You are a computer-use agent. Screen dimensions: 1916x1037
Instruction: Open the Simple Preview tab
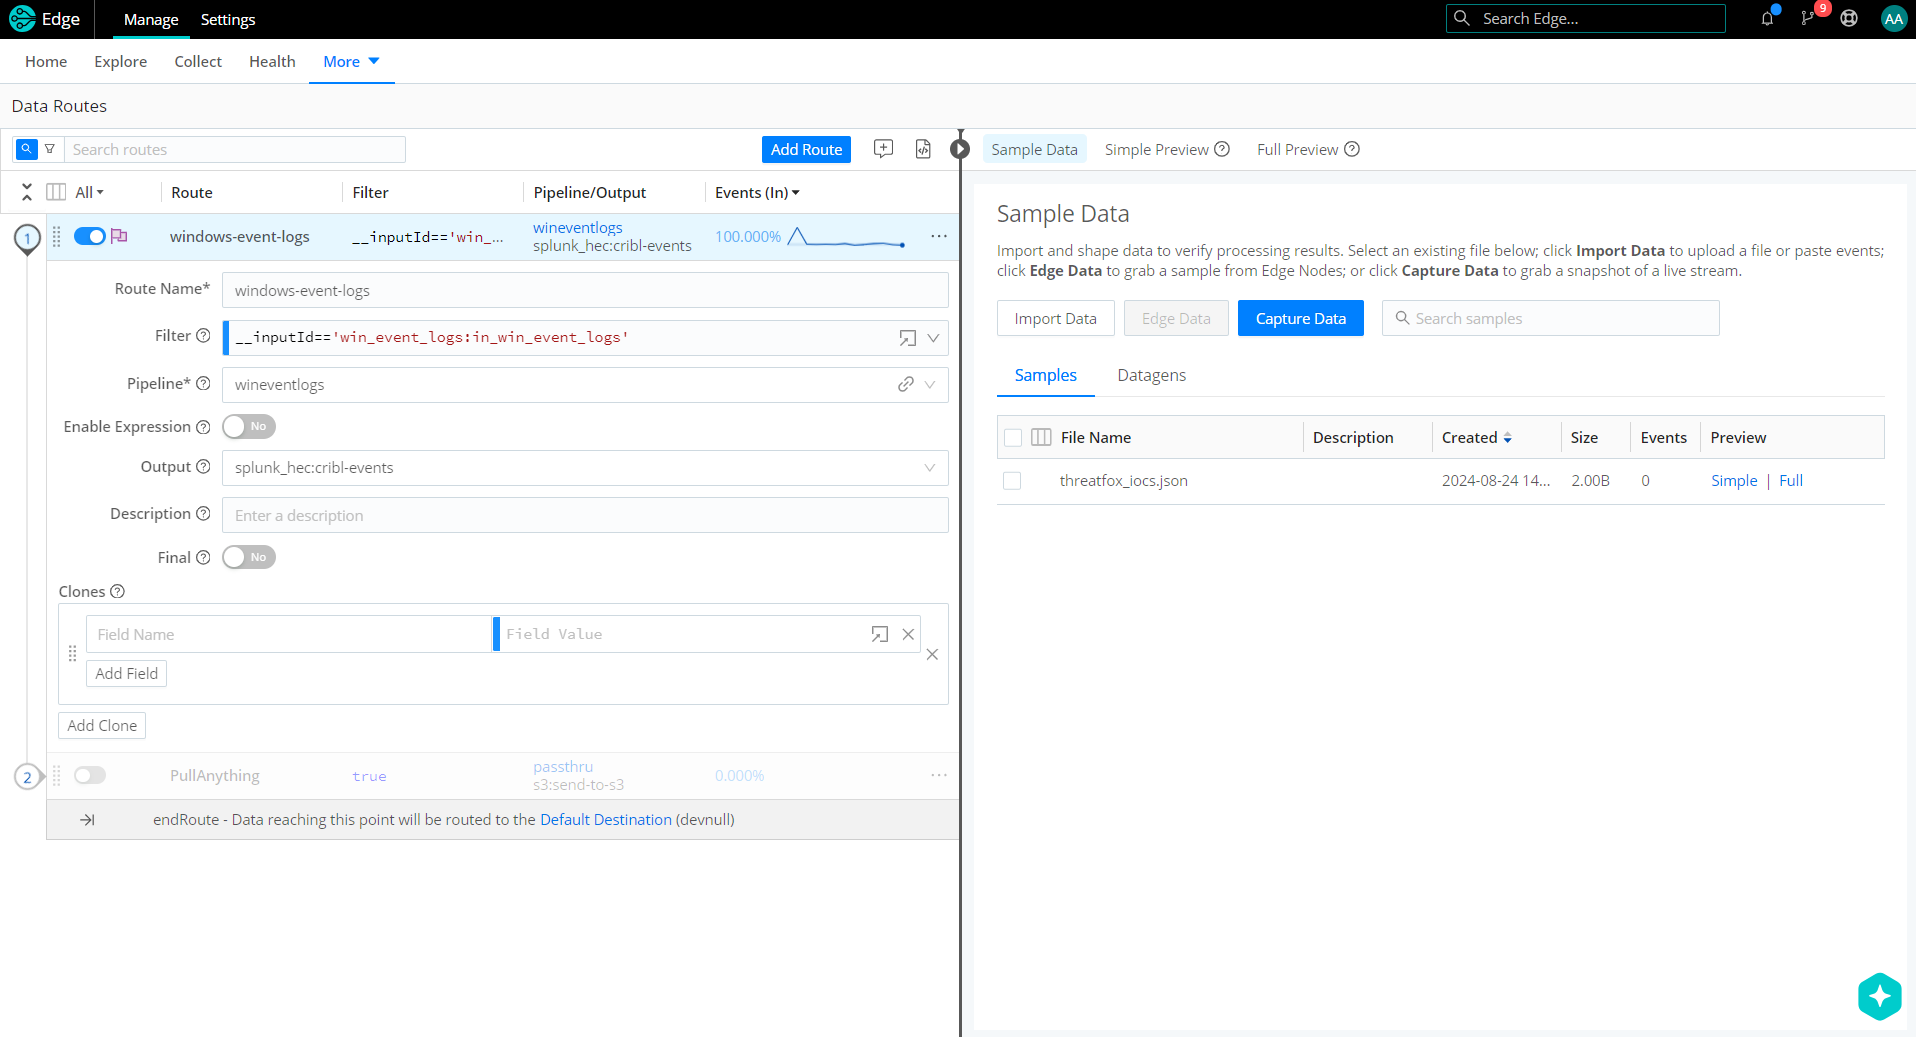pos(1156,150)
